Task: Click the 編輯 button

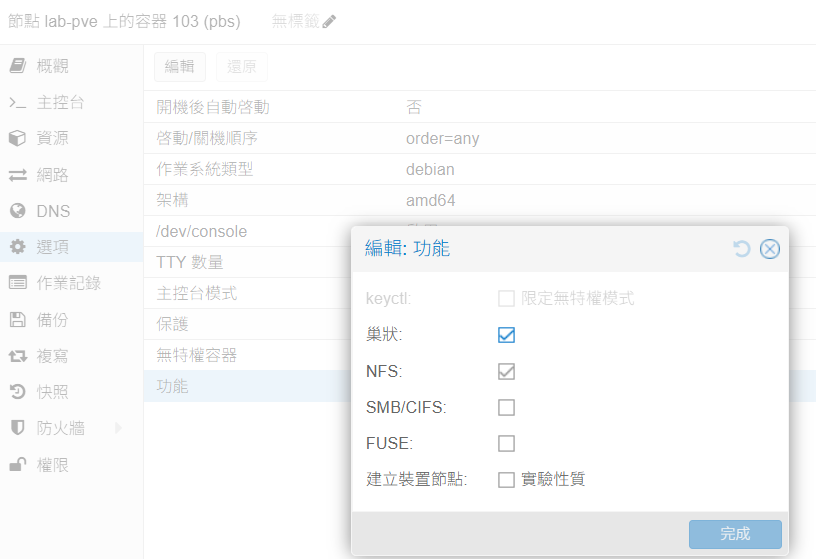Action: [x=180, y=67]
